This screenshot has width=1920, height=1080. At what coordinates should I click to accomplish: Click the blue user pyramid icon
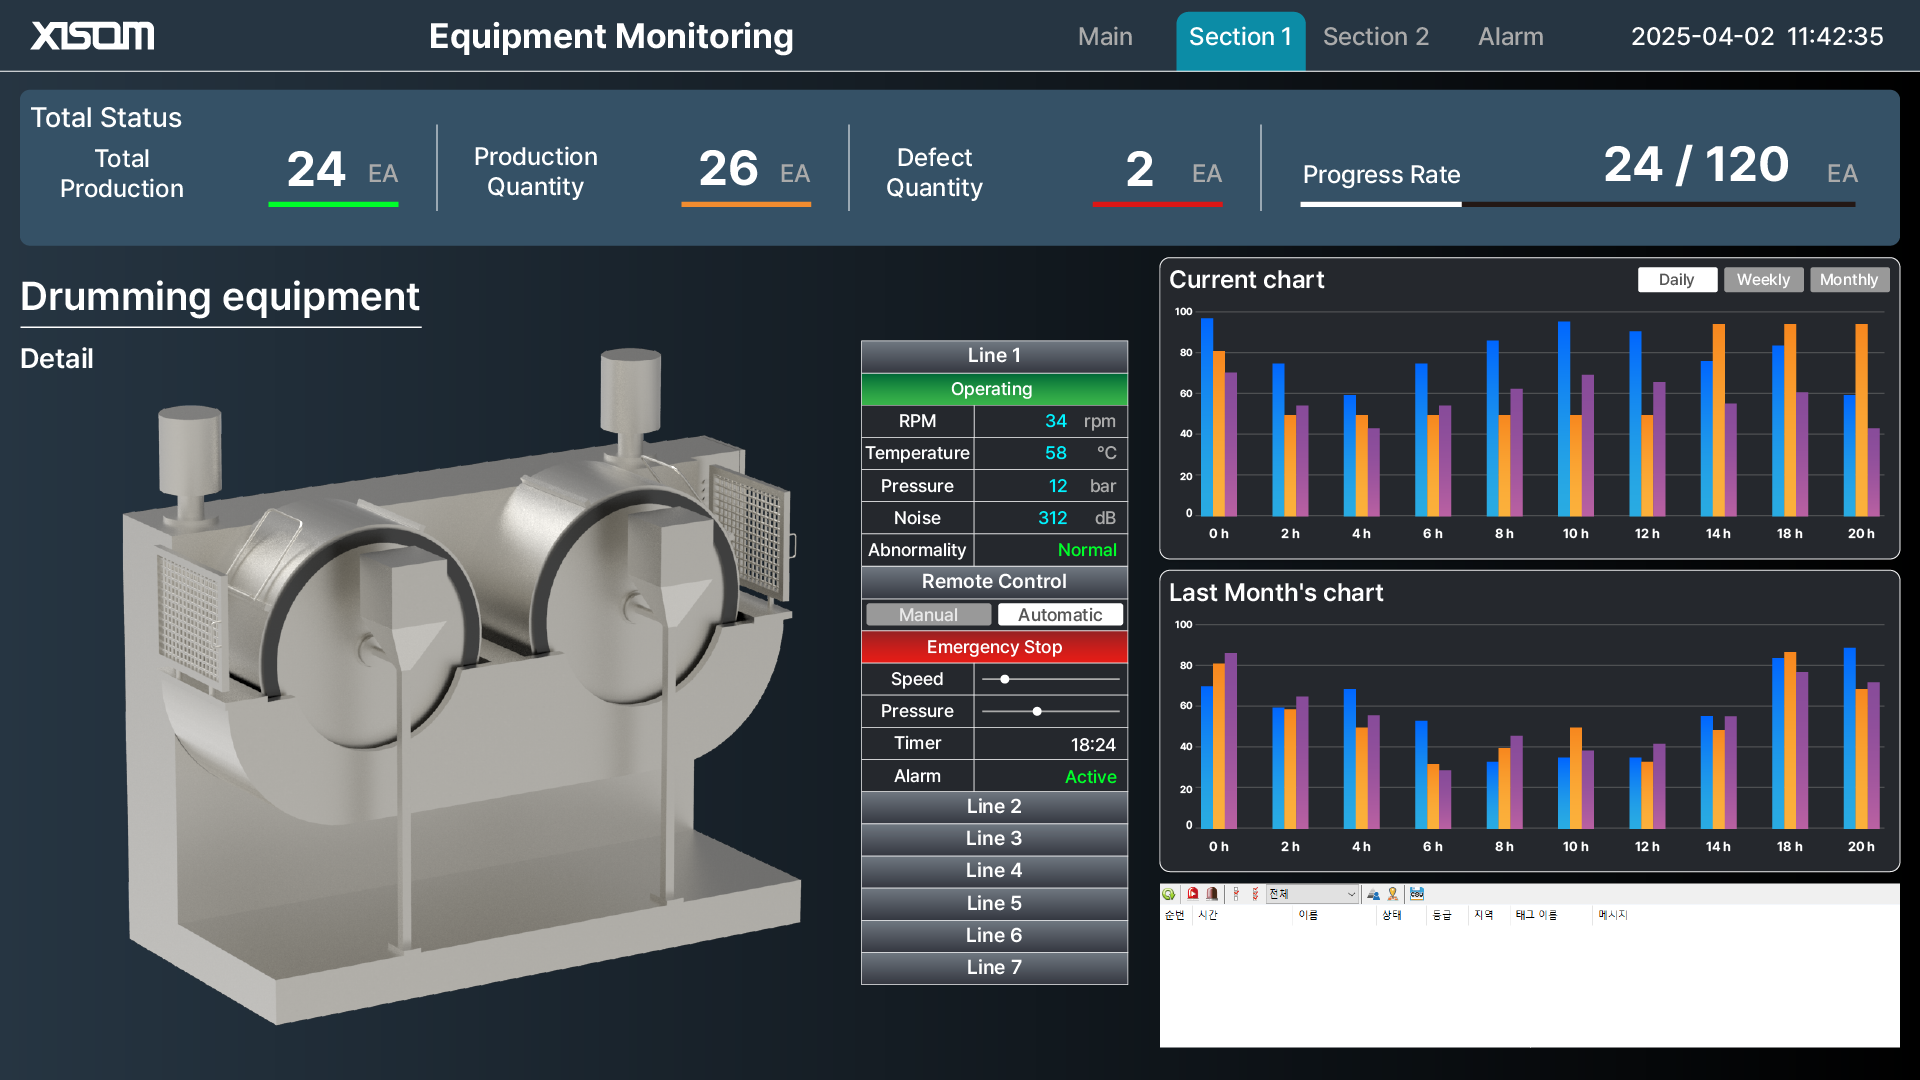[1372, 894]
